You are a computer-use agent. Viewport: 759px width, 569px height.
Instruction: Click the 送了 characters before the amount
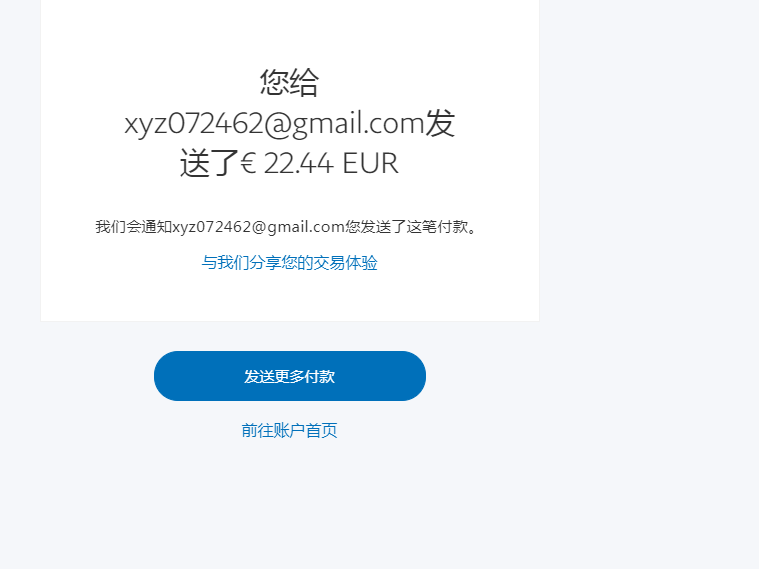tap(210, 163)
